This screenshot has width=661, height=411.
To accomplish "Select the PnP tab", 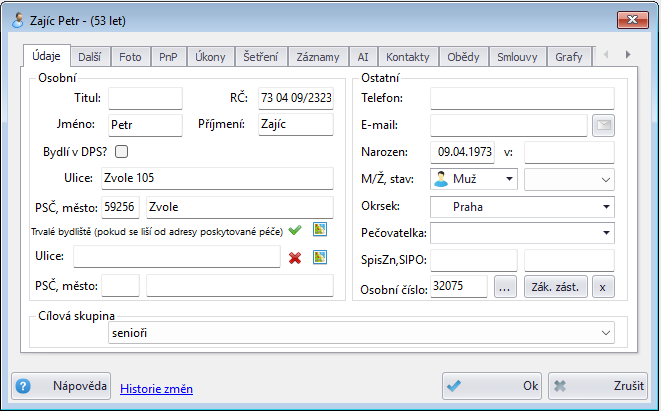I will point(168,57).
